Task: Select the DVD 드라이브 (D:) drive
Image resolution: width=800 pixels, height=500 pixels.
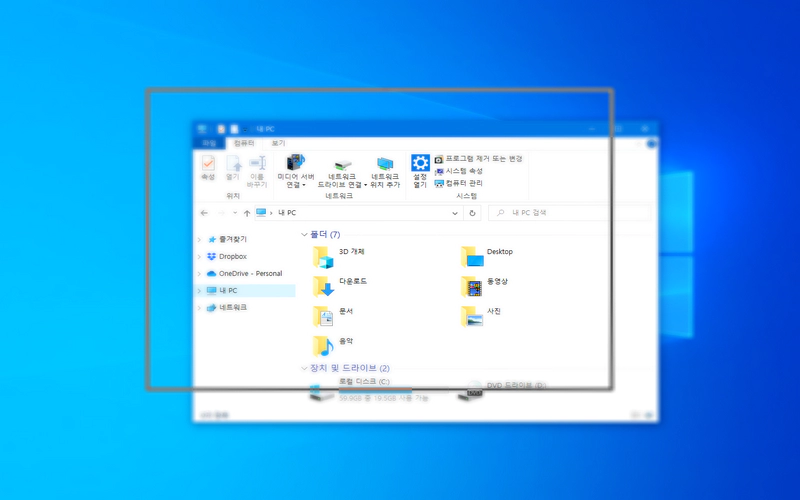Action: [x=502, y=390]
